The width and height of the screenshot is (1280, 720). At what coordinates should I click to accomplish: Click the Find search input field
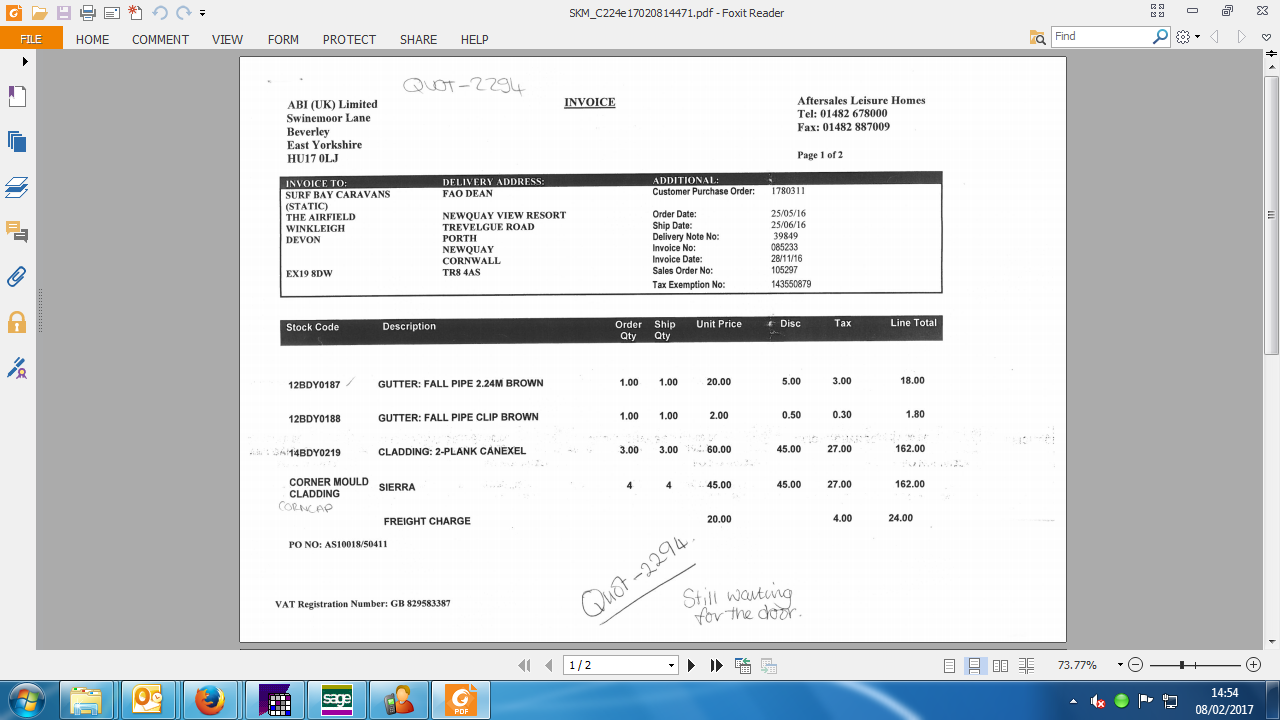[1101, 36]
